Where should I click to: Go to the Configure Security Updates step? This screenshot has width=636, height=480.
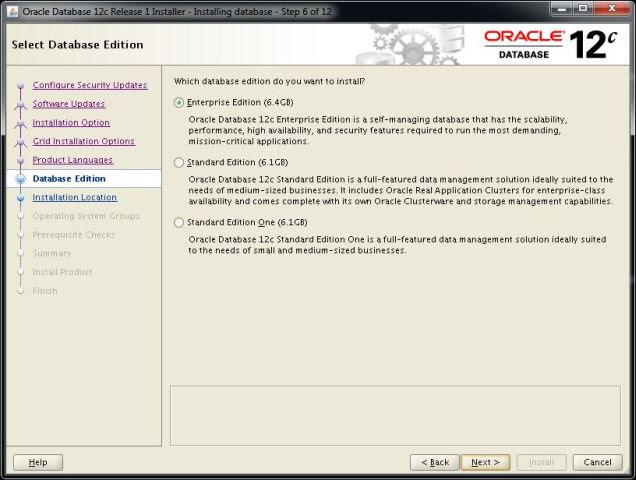pos(90,85)
